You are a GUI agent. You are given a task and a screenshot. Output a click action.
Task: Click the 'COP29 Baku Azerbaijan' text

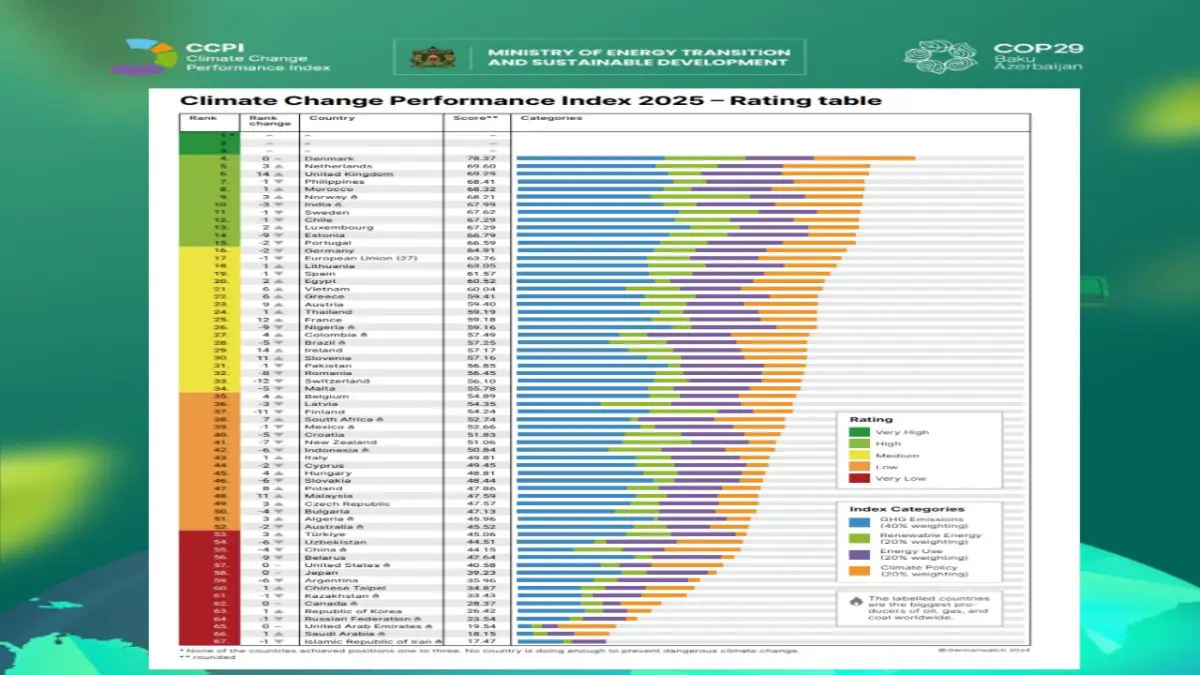1038,56
